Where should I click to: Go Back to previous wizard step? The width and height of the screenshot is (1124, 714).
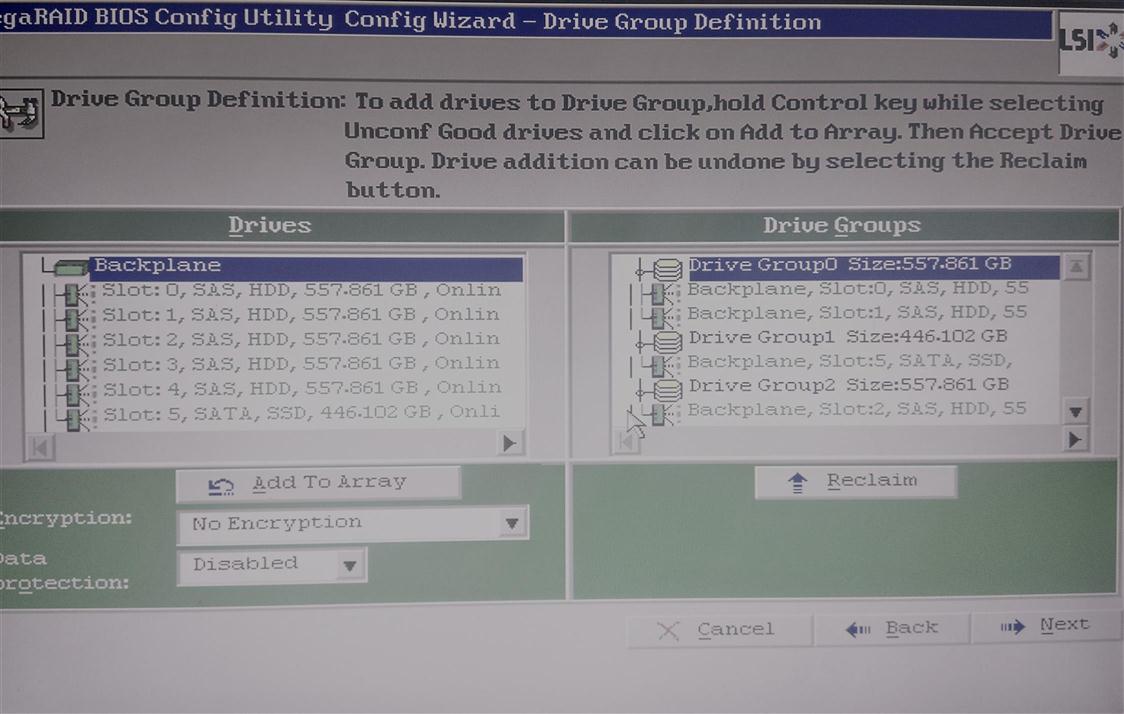click(x=892, y=629)
